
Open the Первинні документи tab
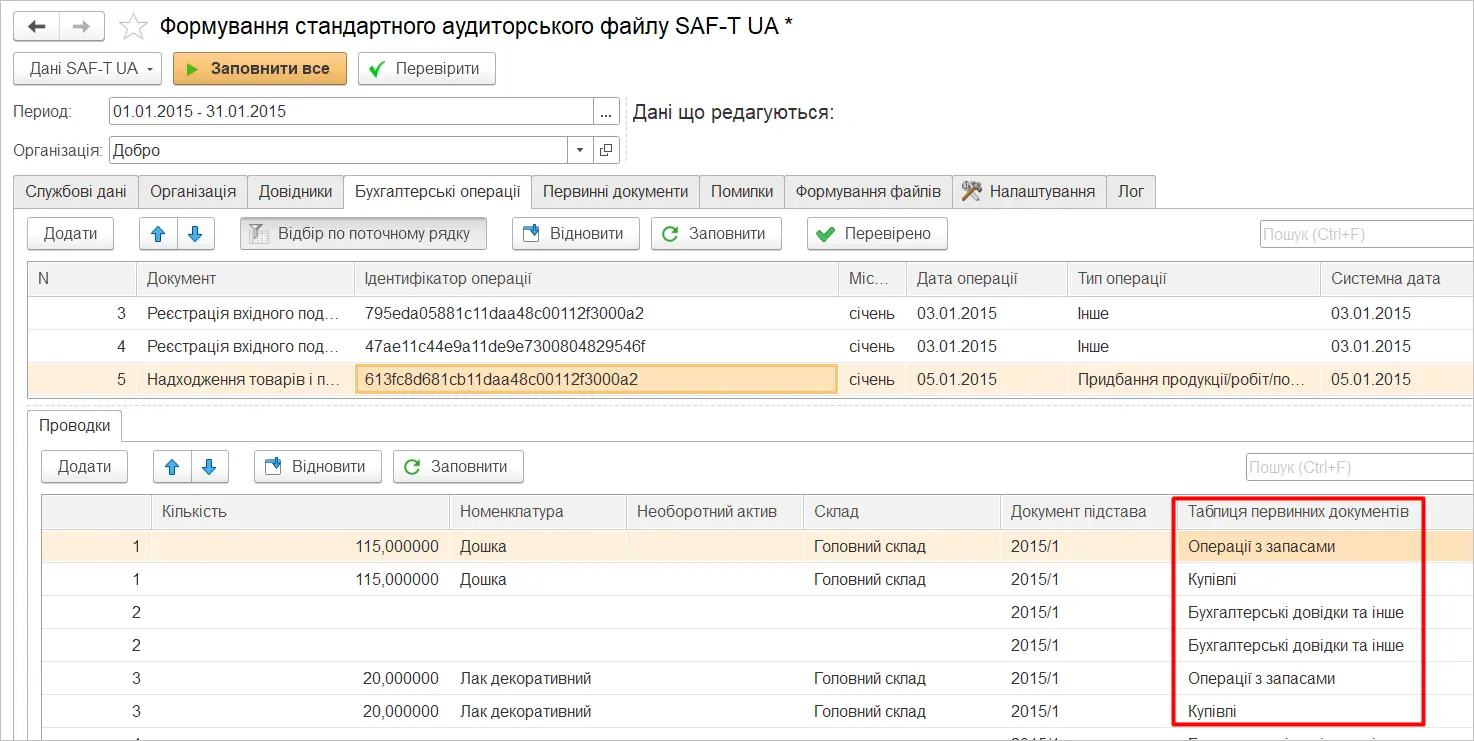point(615,191)
